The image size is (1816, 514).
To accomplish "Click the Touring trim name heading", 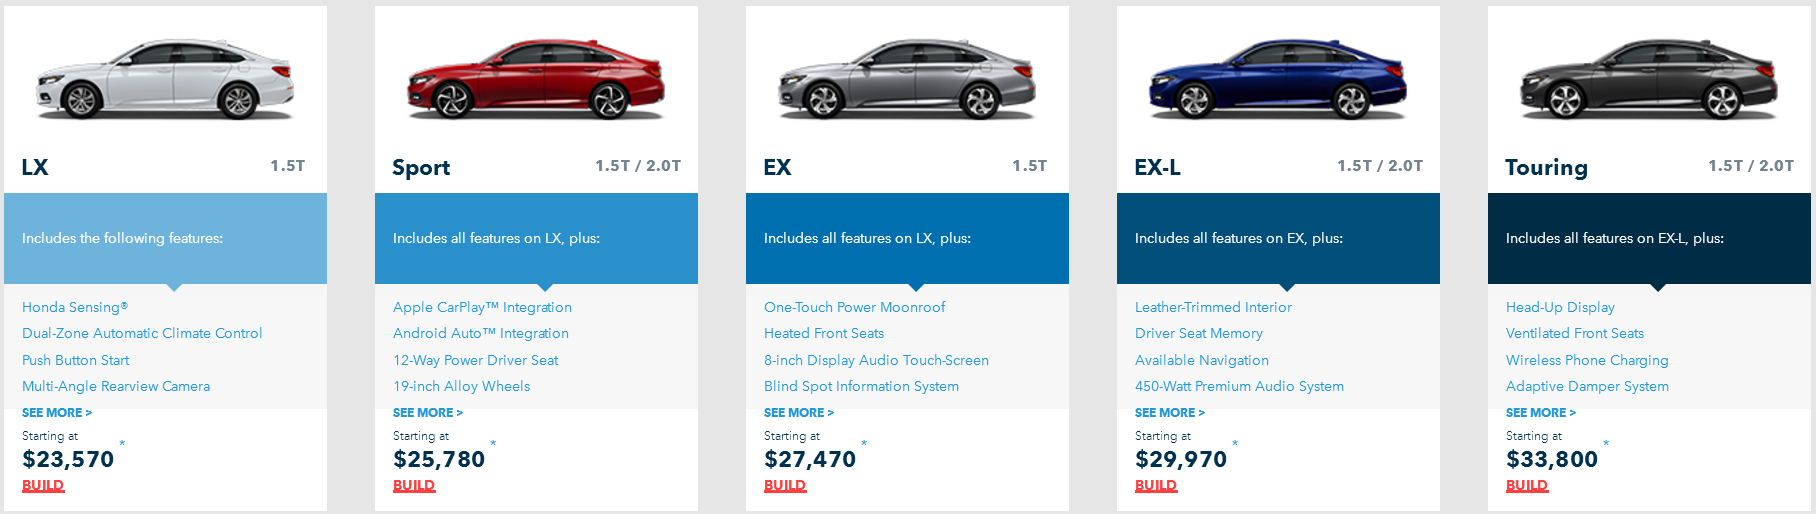I will [1546, 168].
